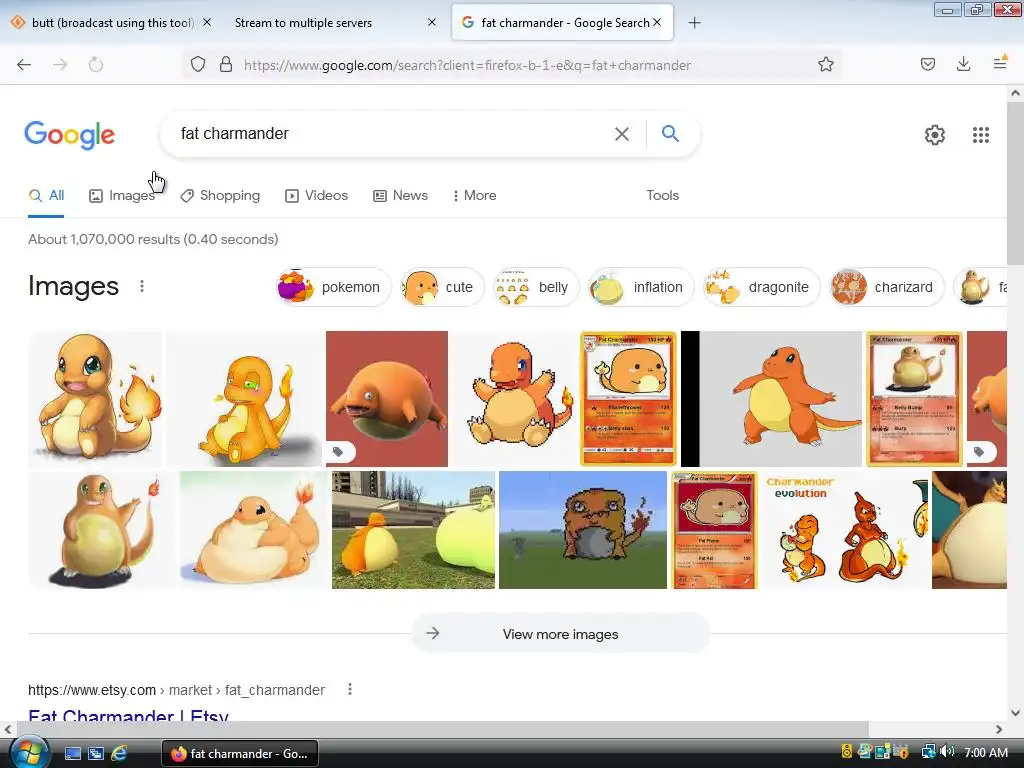Click the 7:00 AM taskbar clock
Image resolution: width=1024 pixels, height=768 pixels.
(985, 752)
